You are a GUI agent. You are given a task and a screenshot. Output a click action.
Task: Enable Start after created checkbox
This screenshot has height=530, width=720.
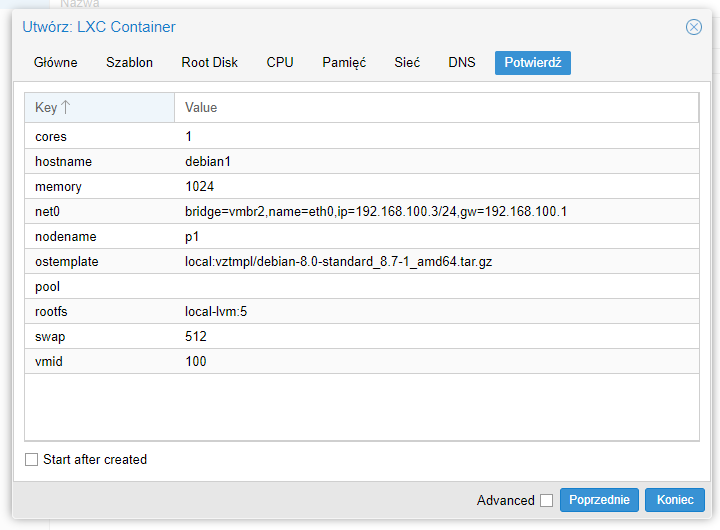(x=32, y=460)
